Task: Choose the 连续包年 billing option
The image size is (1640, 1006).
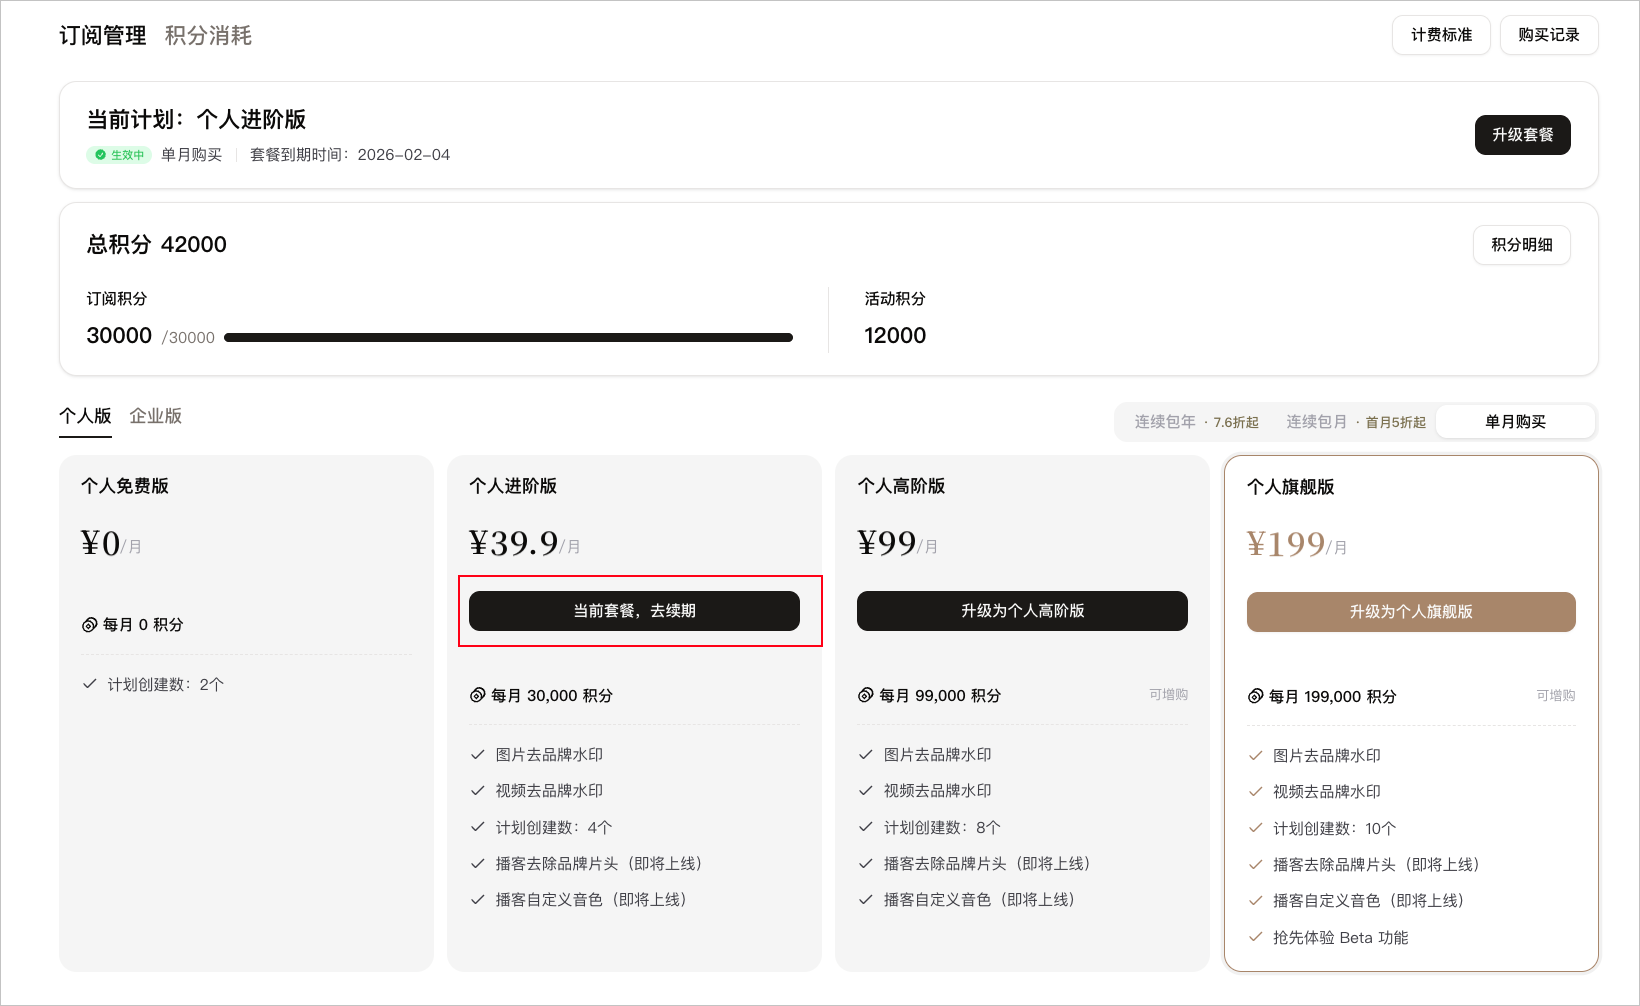Action: 1196,422
